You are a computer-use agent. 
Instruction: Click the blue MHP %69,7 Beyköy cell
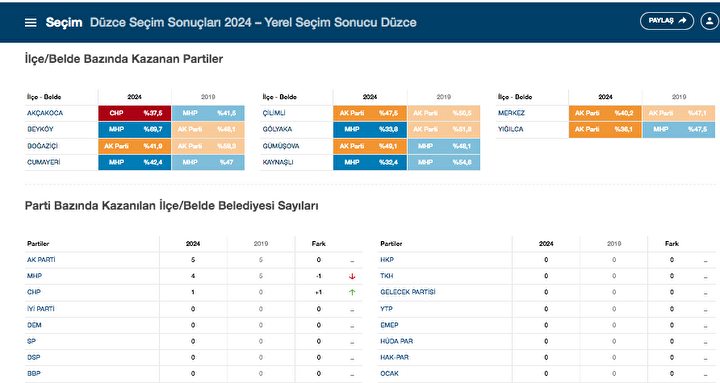135,129
